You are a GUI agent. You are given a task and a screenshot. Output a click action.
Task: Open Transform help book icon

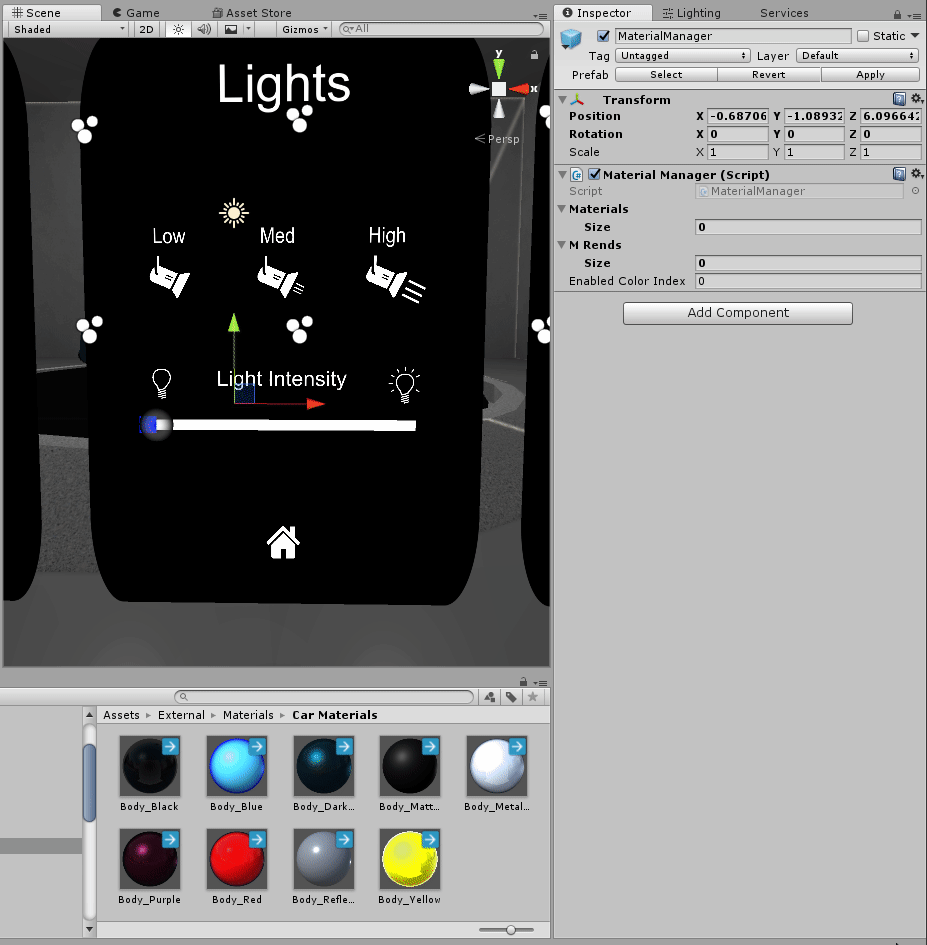(x=899, y=99)
